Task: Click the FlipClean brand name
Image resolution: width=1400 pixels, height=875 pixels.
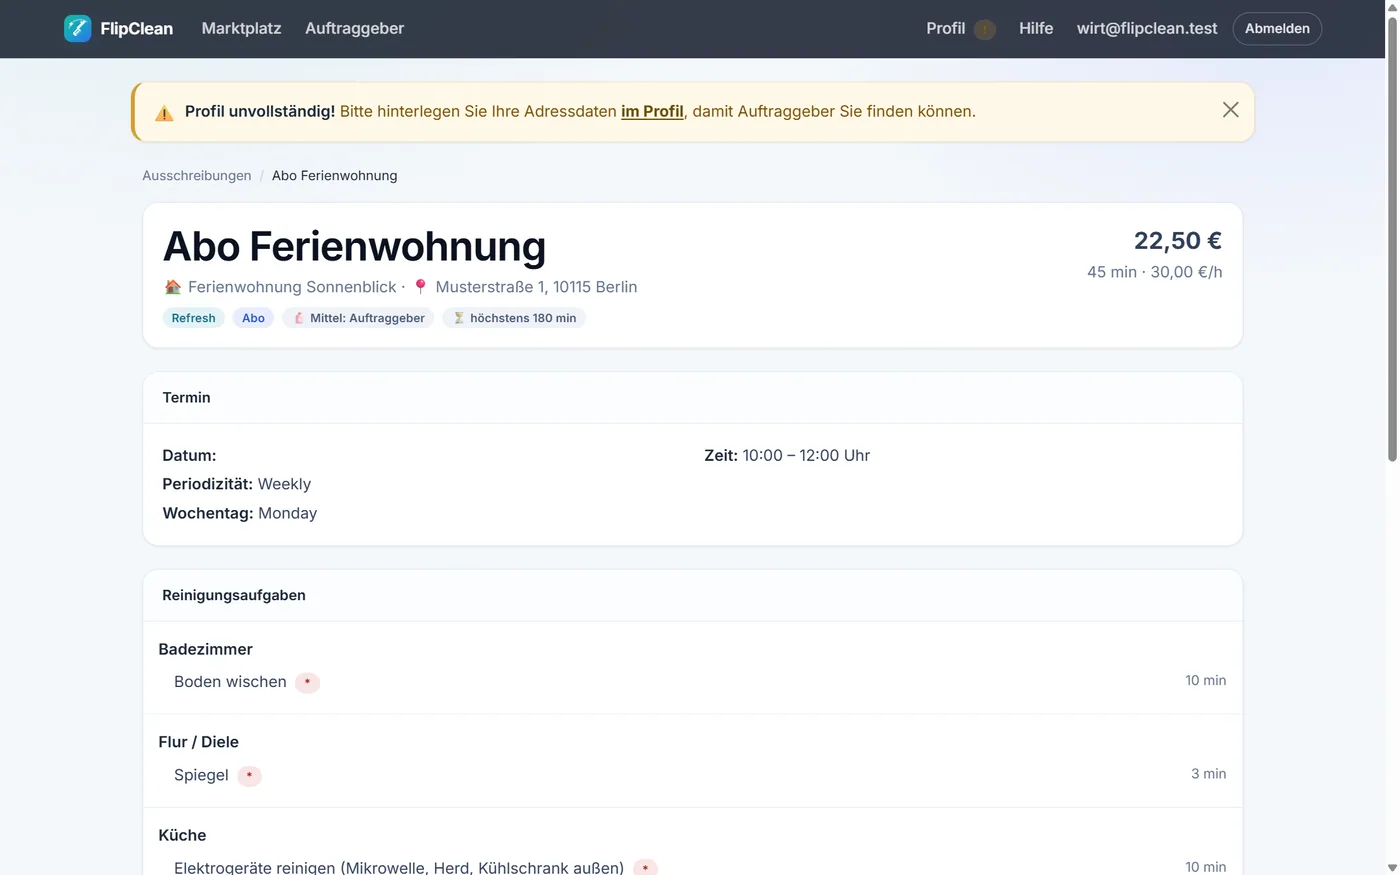Action: tap(136, 28)
